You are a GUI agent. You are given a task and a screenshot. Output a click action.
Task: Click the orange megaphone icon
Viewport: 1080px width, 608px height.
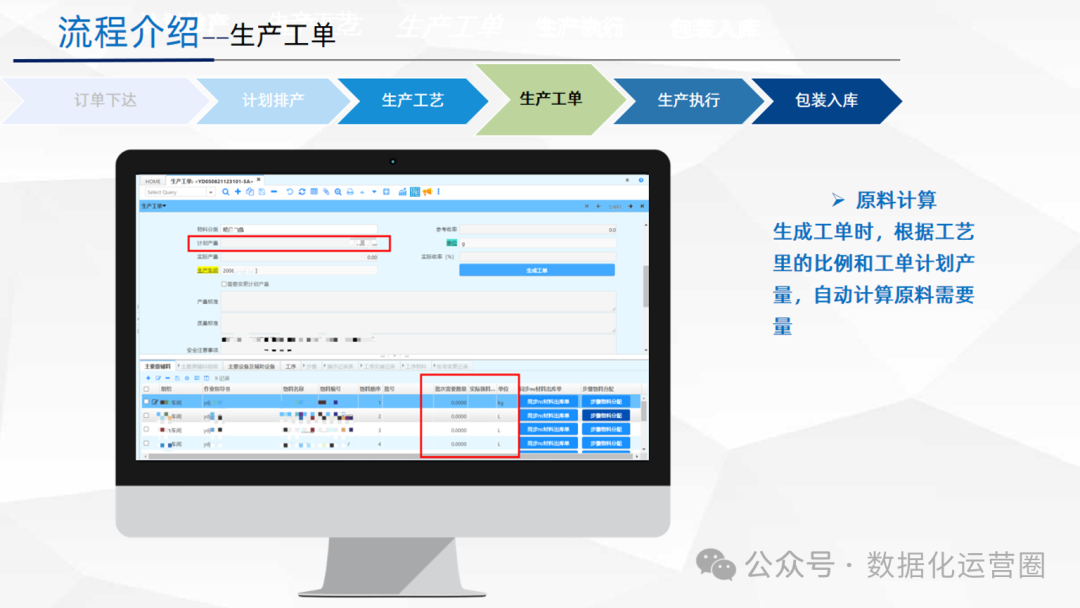tap(428, 191)
